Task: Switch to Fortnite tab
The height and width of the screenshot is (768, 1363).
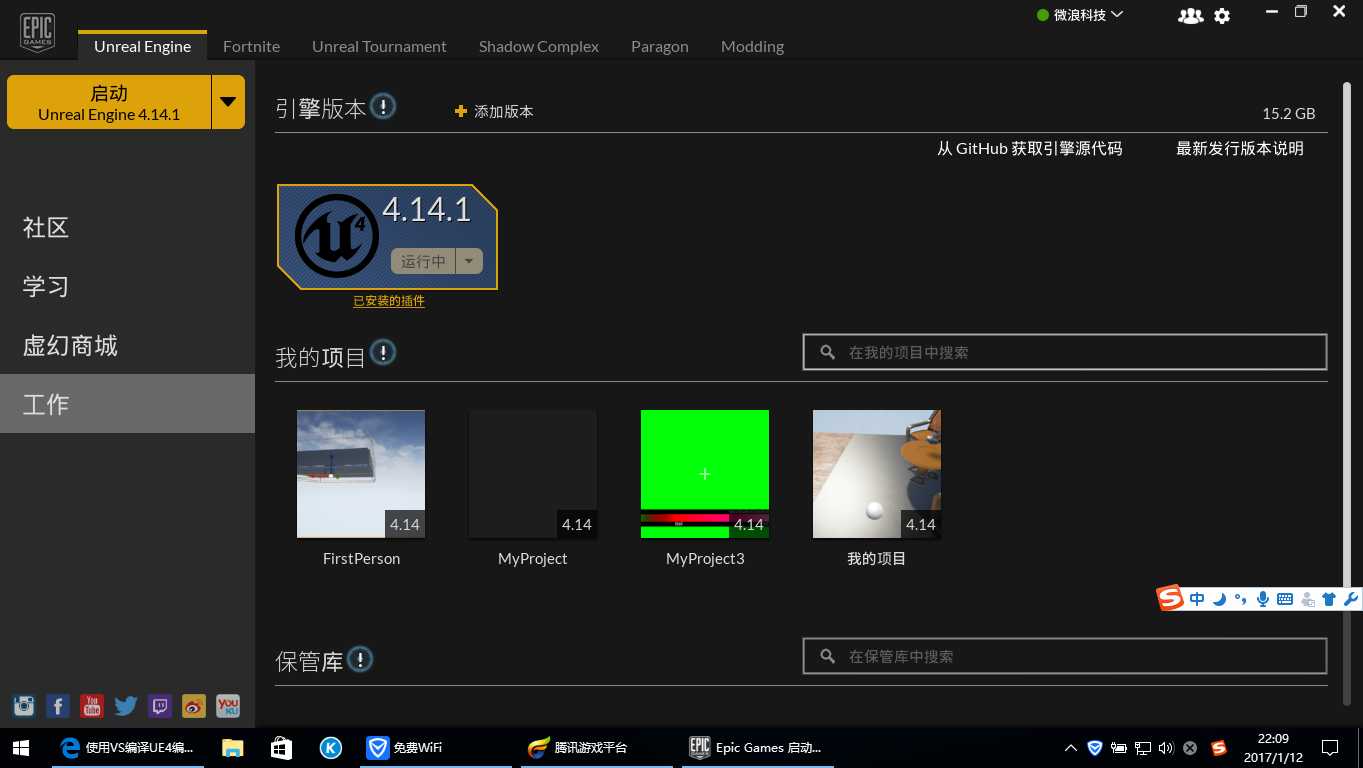Action: pos(251,46)
